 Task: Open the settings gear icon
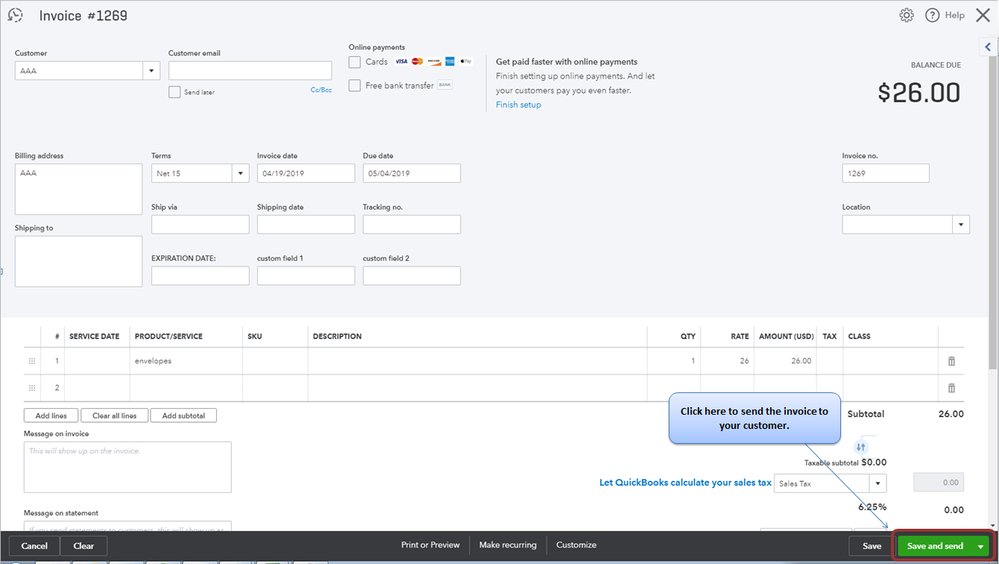(906, 15)
